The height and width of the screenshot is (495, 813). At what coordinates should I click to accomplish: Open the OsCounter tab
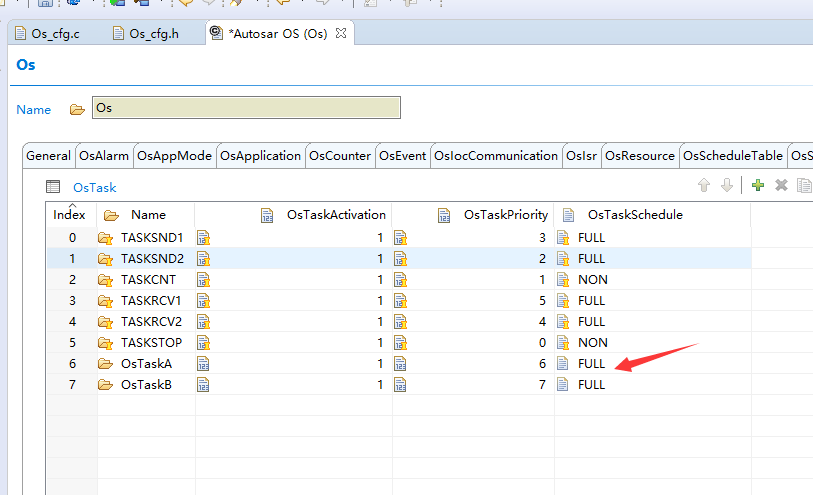tap(340, 156)
